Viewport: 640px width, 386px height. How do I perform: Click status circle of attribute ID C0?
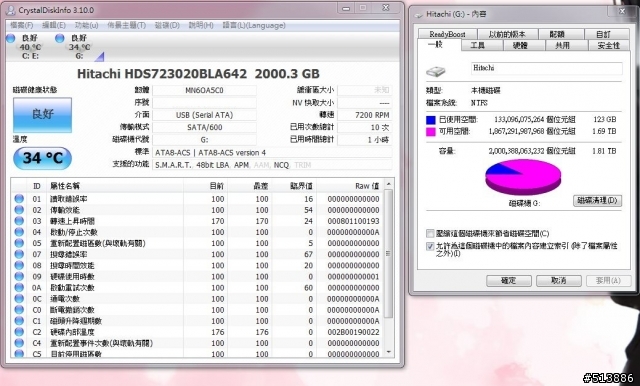[x=19, y=310]
